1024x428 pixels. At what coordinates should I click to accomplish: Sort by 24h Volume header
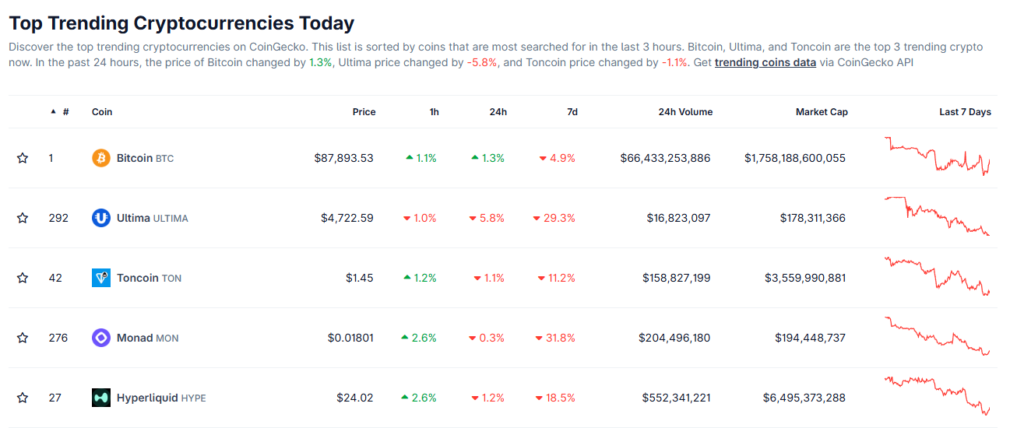tap(685, 112)
